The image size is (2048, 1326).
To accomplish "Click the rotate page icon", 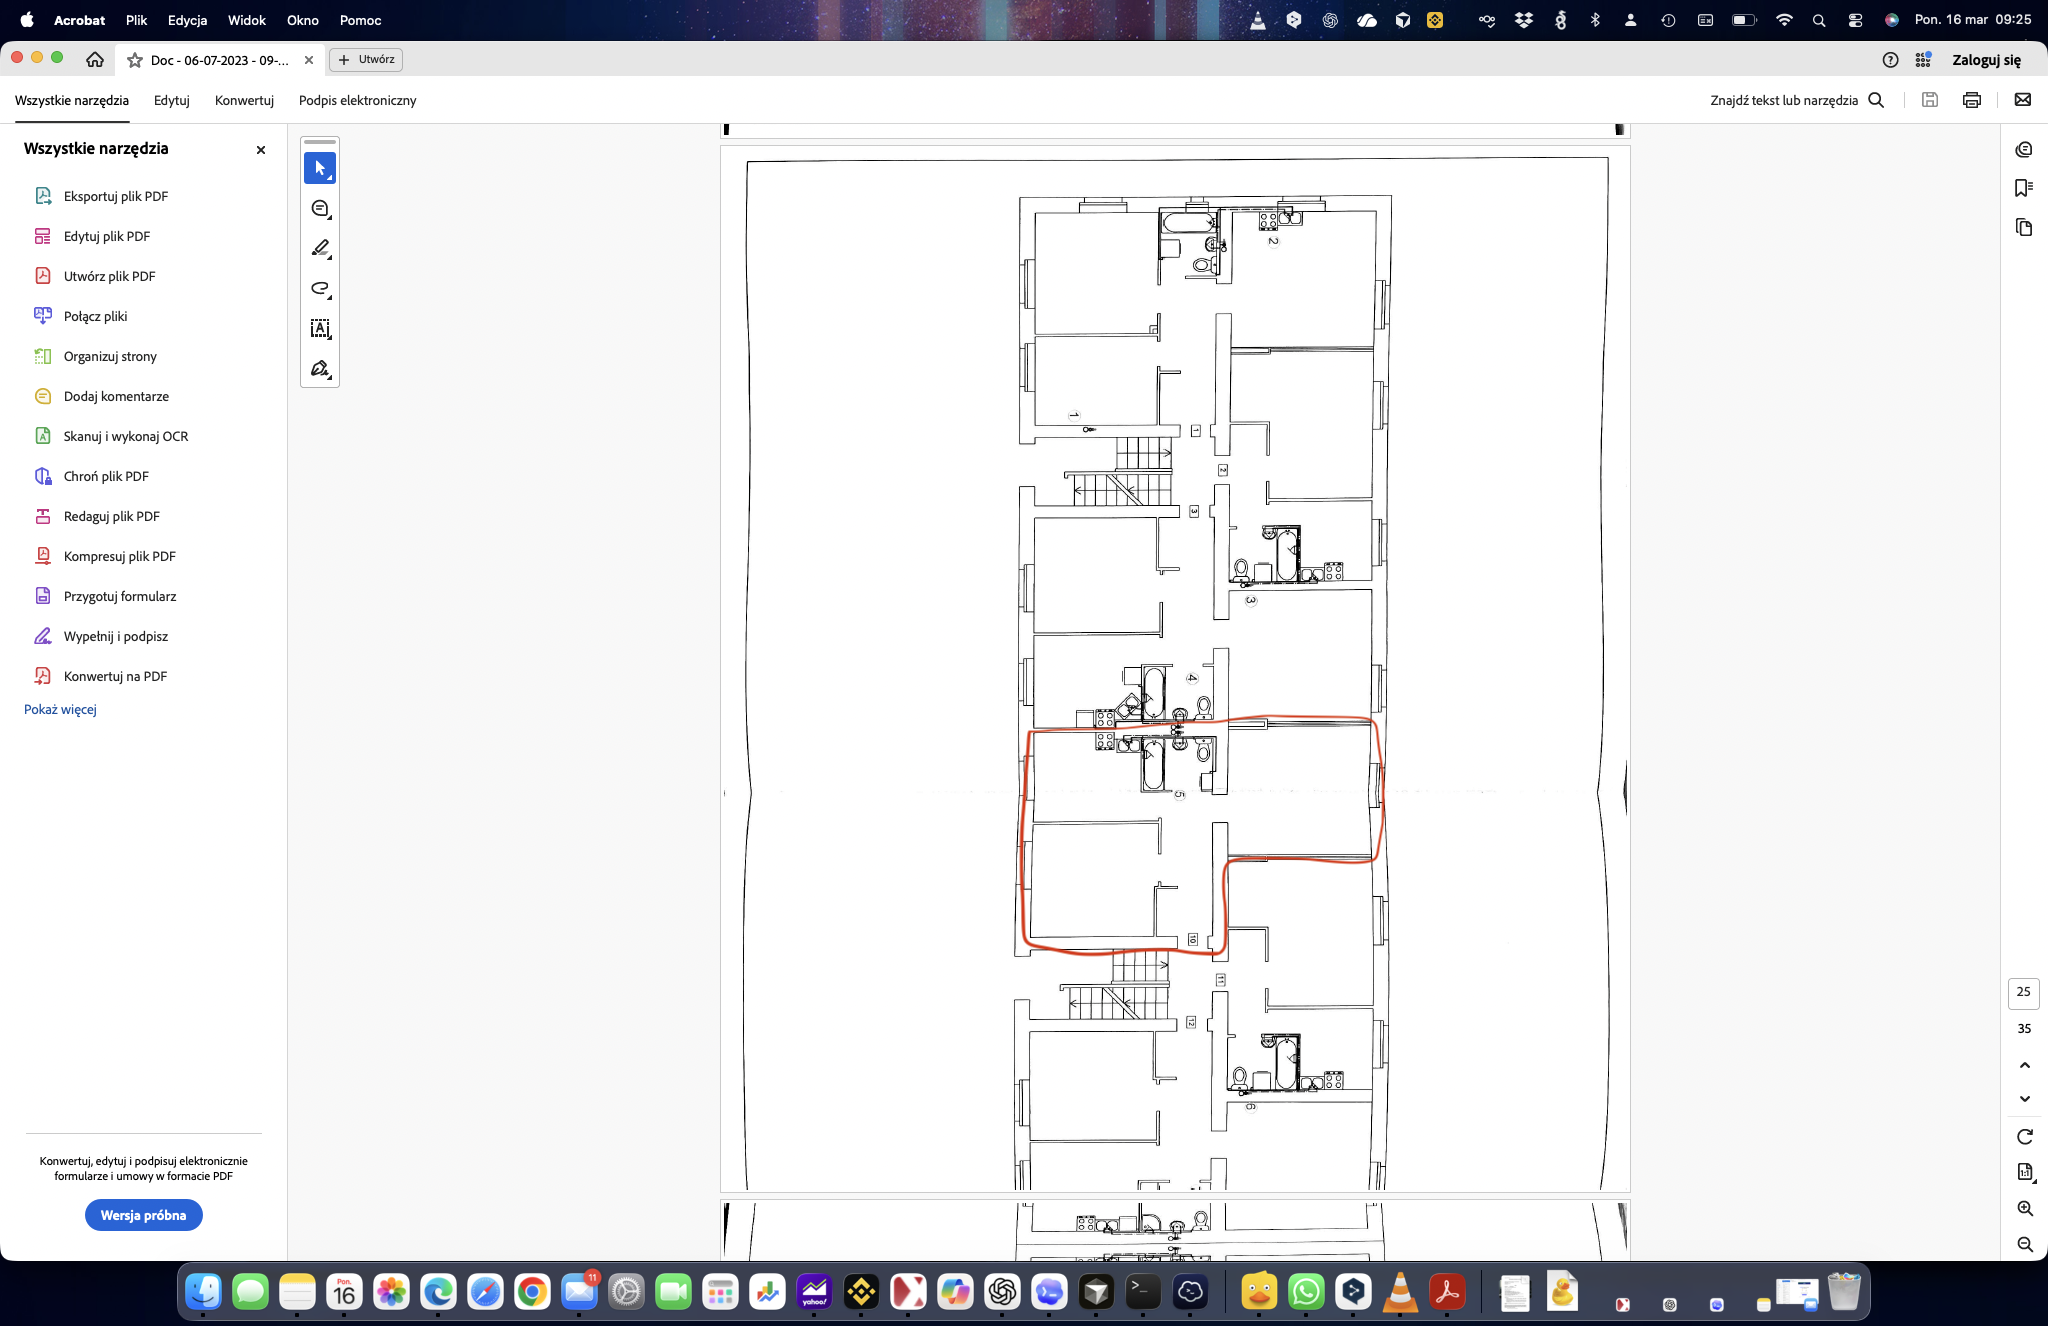I will [2024, 1137].
